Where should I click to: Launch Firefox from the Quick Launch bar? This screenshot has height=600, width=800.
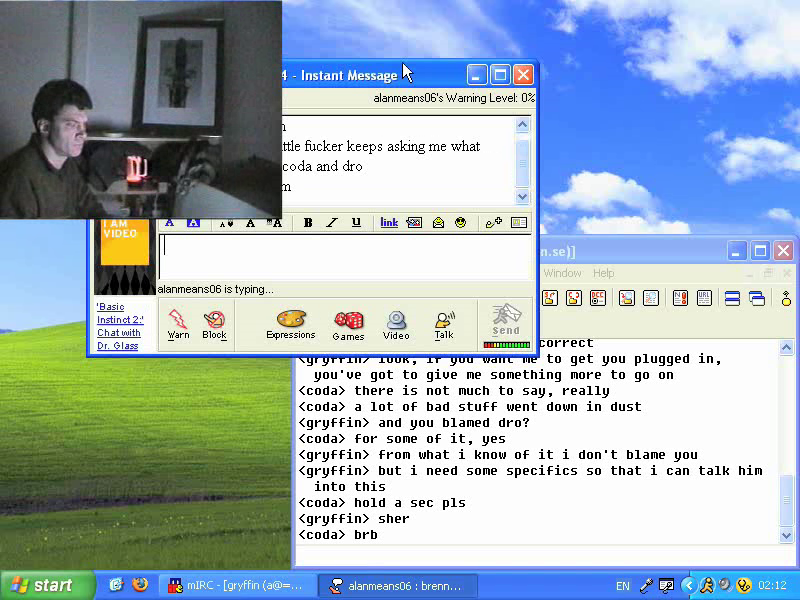[139, 585]
